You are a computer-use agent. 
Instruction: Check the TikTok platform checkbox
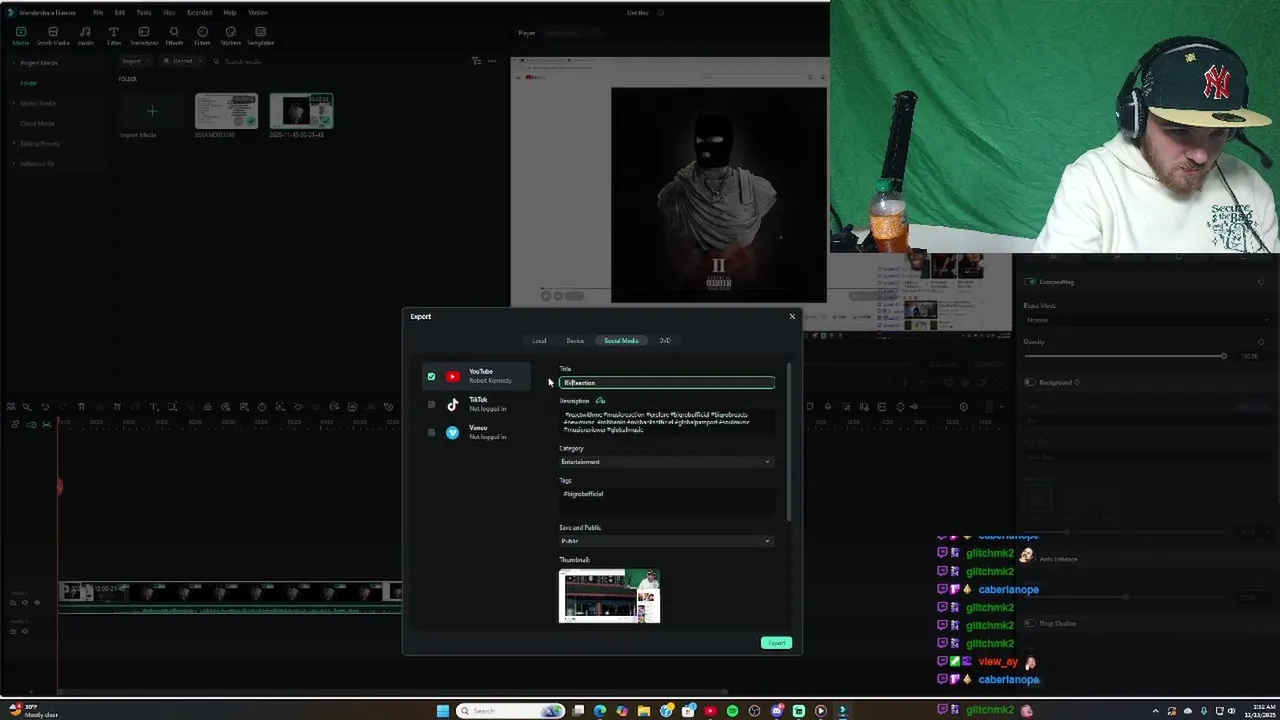[x=431, y=404]
